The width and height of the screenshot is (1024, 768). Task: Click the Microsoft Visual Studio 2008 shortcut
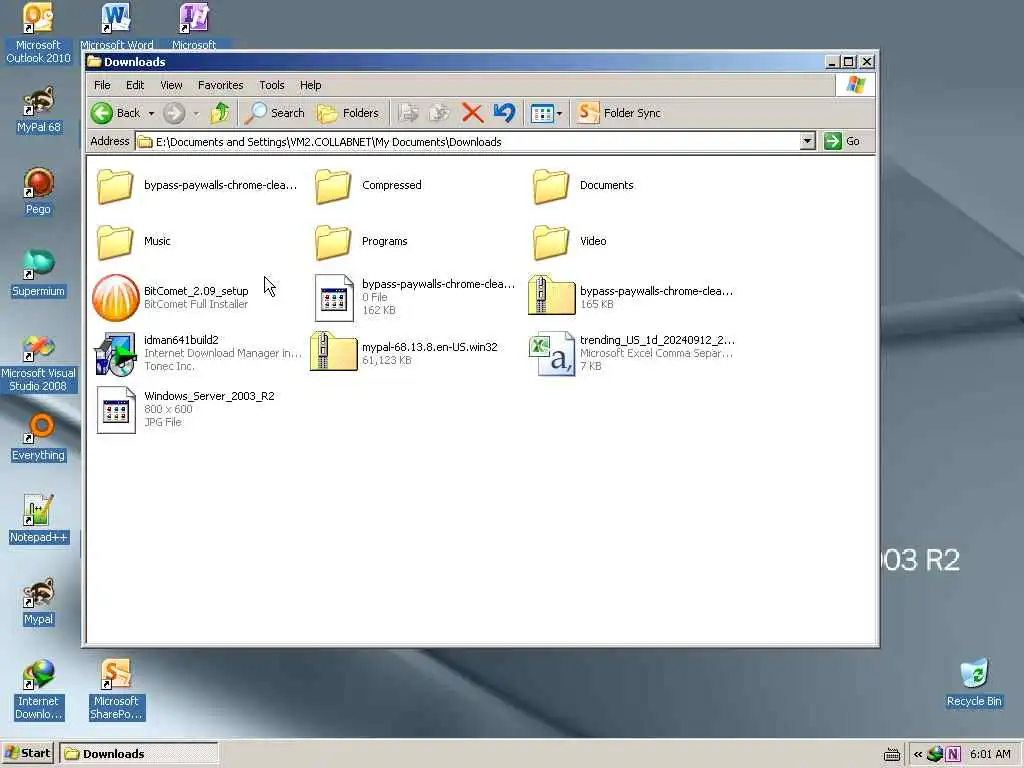pyautogui.click(x=38, y=362)
